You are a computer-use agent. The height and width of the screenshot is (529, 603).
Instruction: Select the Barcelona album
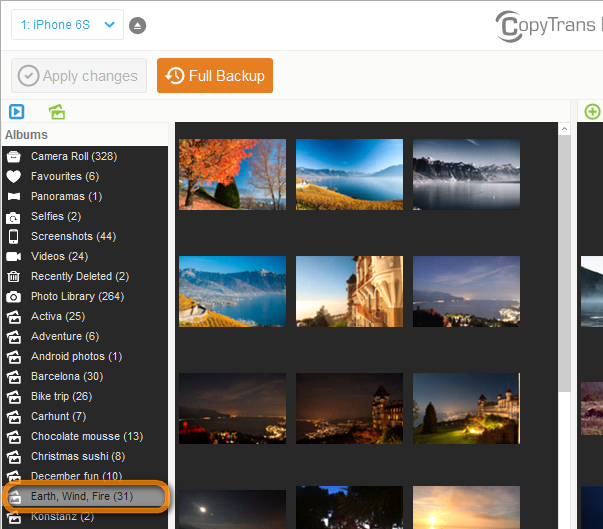pos(66,376)
